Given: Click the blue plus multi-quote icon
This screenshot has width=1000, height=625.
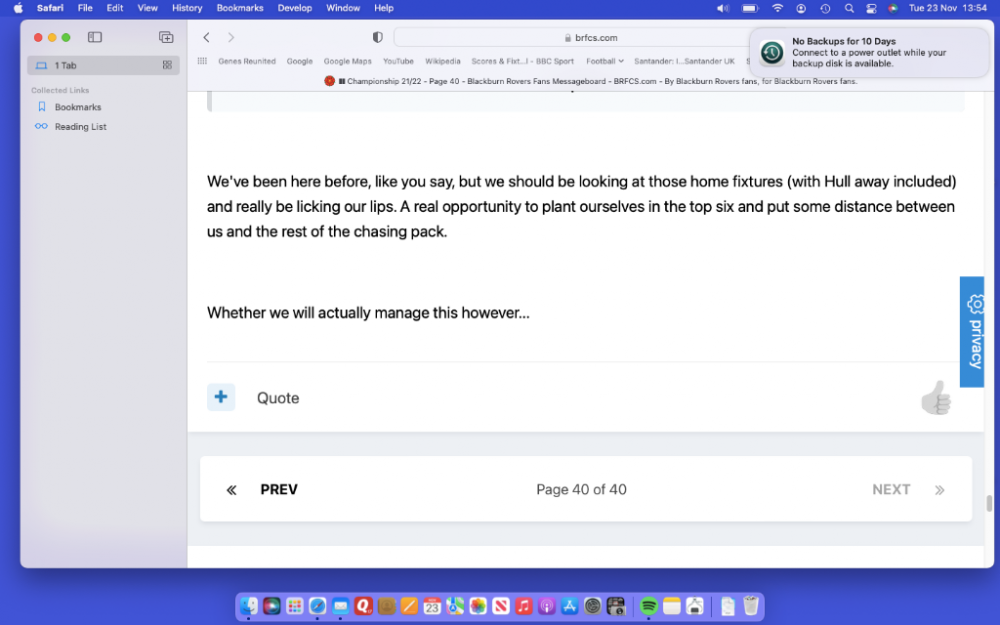Looking at the screenshot, I should pos(221,397).
